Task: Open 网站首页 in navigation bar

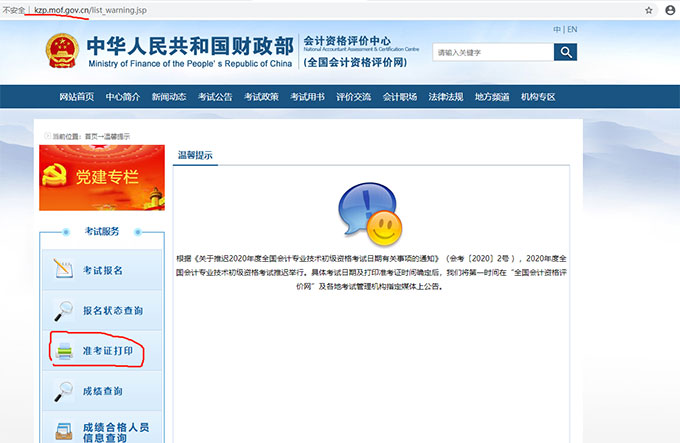Action: [77, 97]
